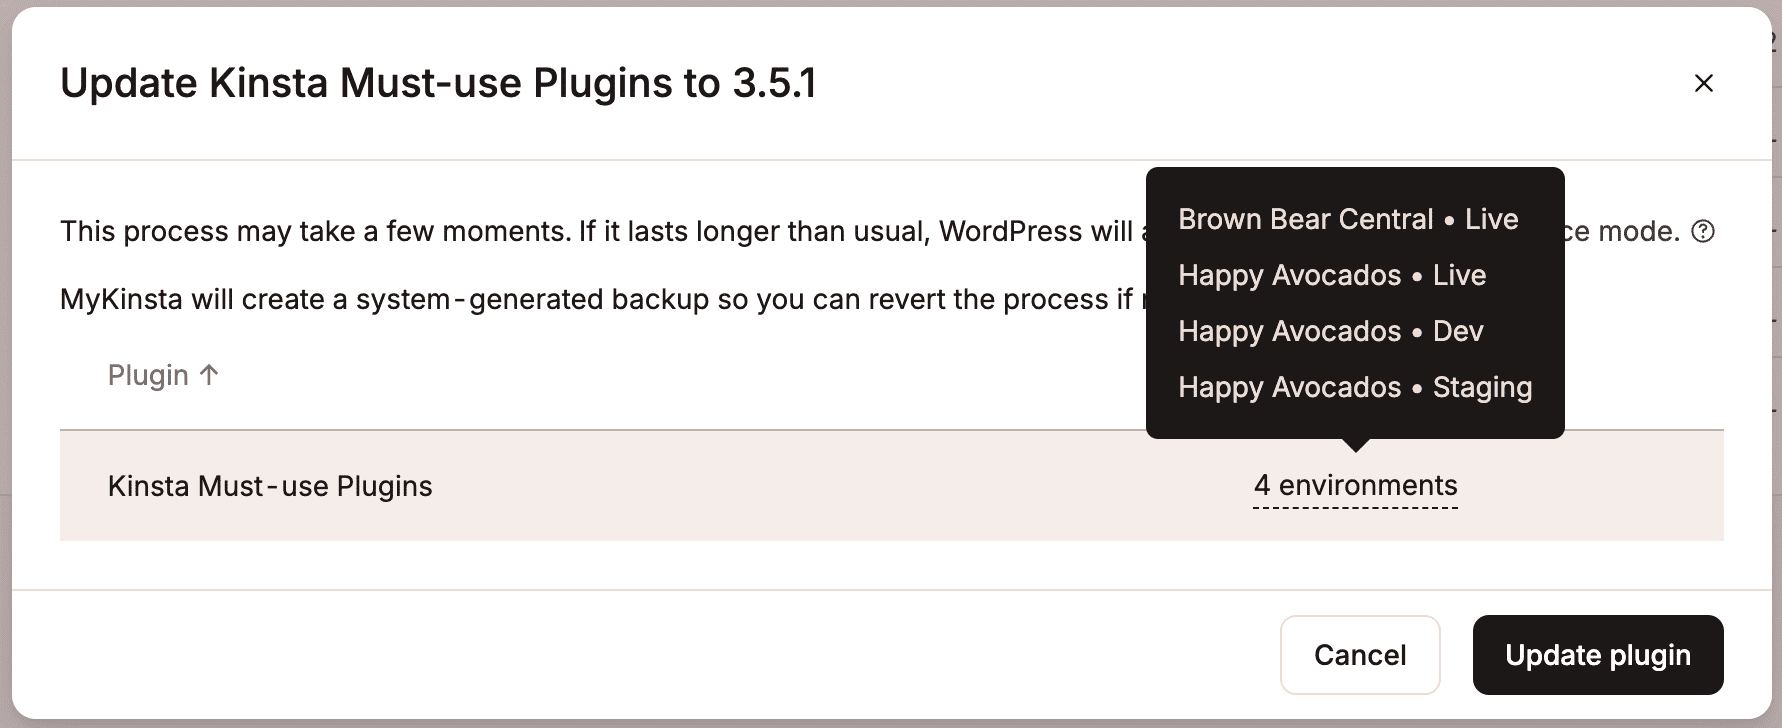Cancel the plugin update

(x=1360, y=655)
